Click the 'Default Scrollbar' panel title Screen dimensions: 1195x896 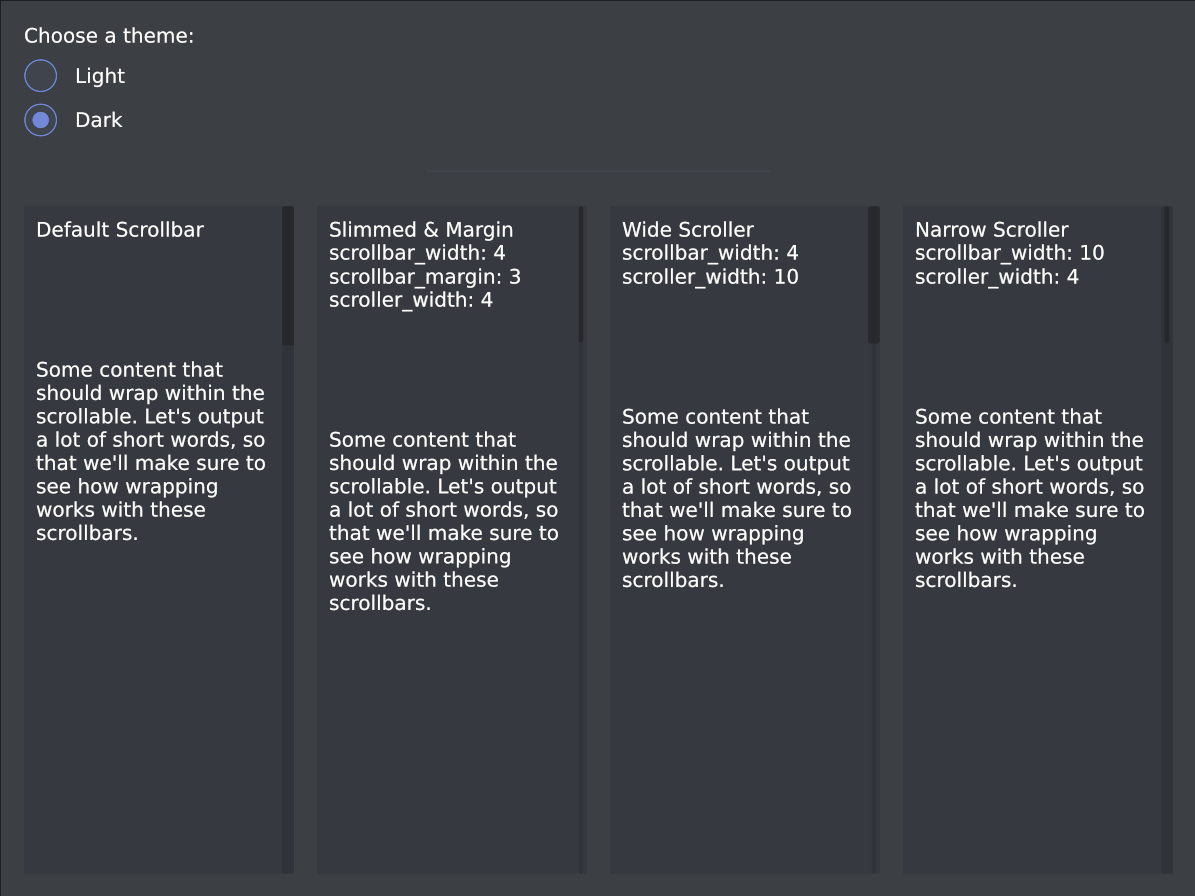tap(120, 230)
